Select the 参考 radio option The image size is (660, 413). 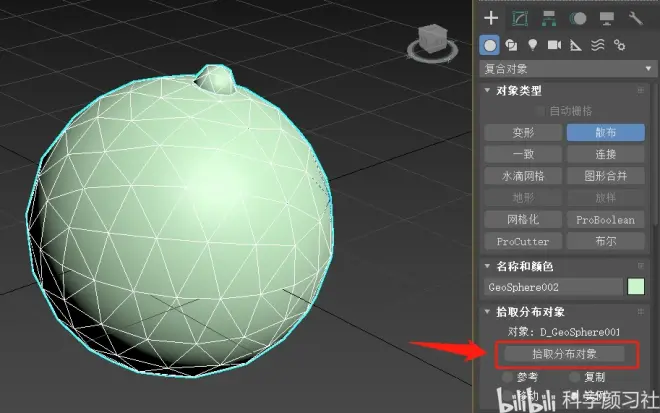pos(507,377)
